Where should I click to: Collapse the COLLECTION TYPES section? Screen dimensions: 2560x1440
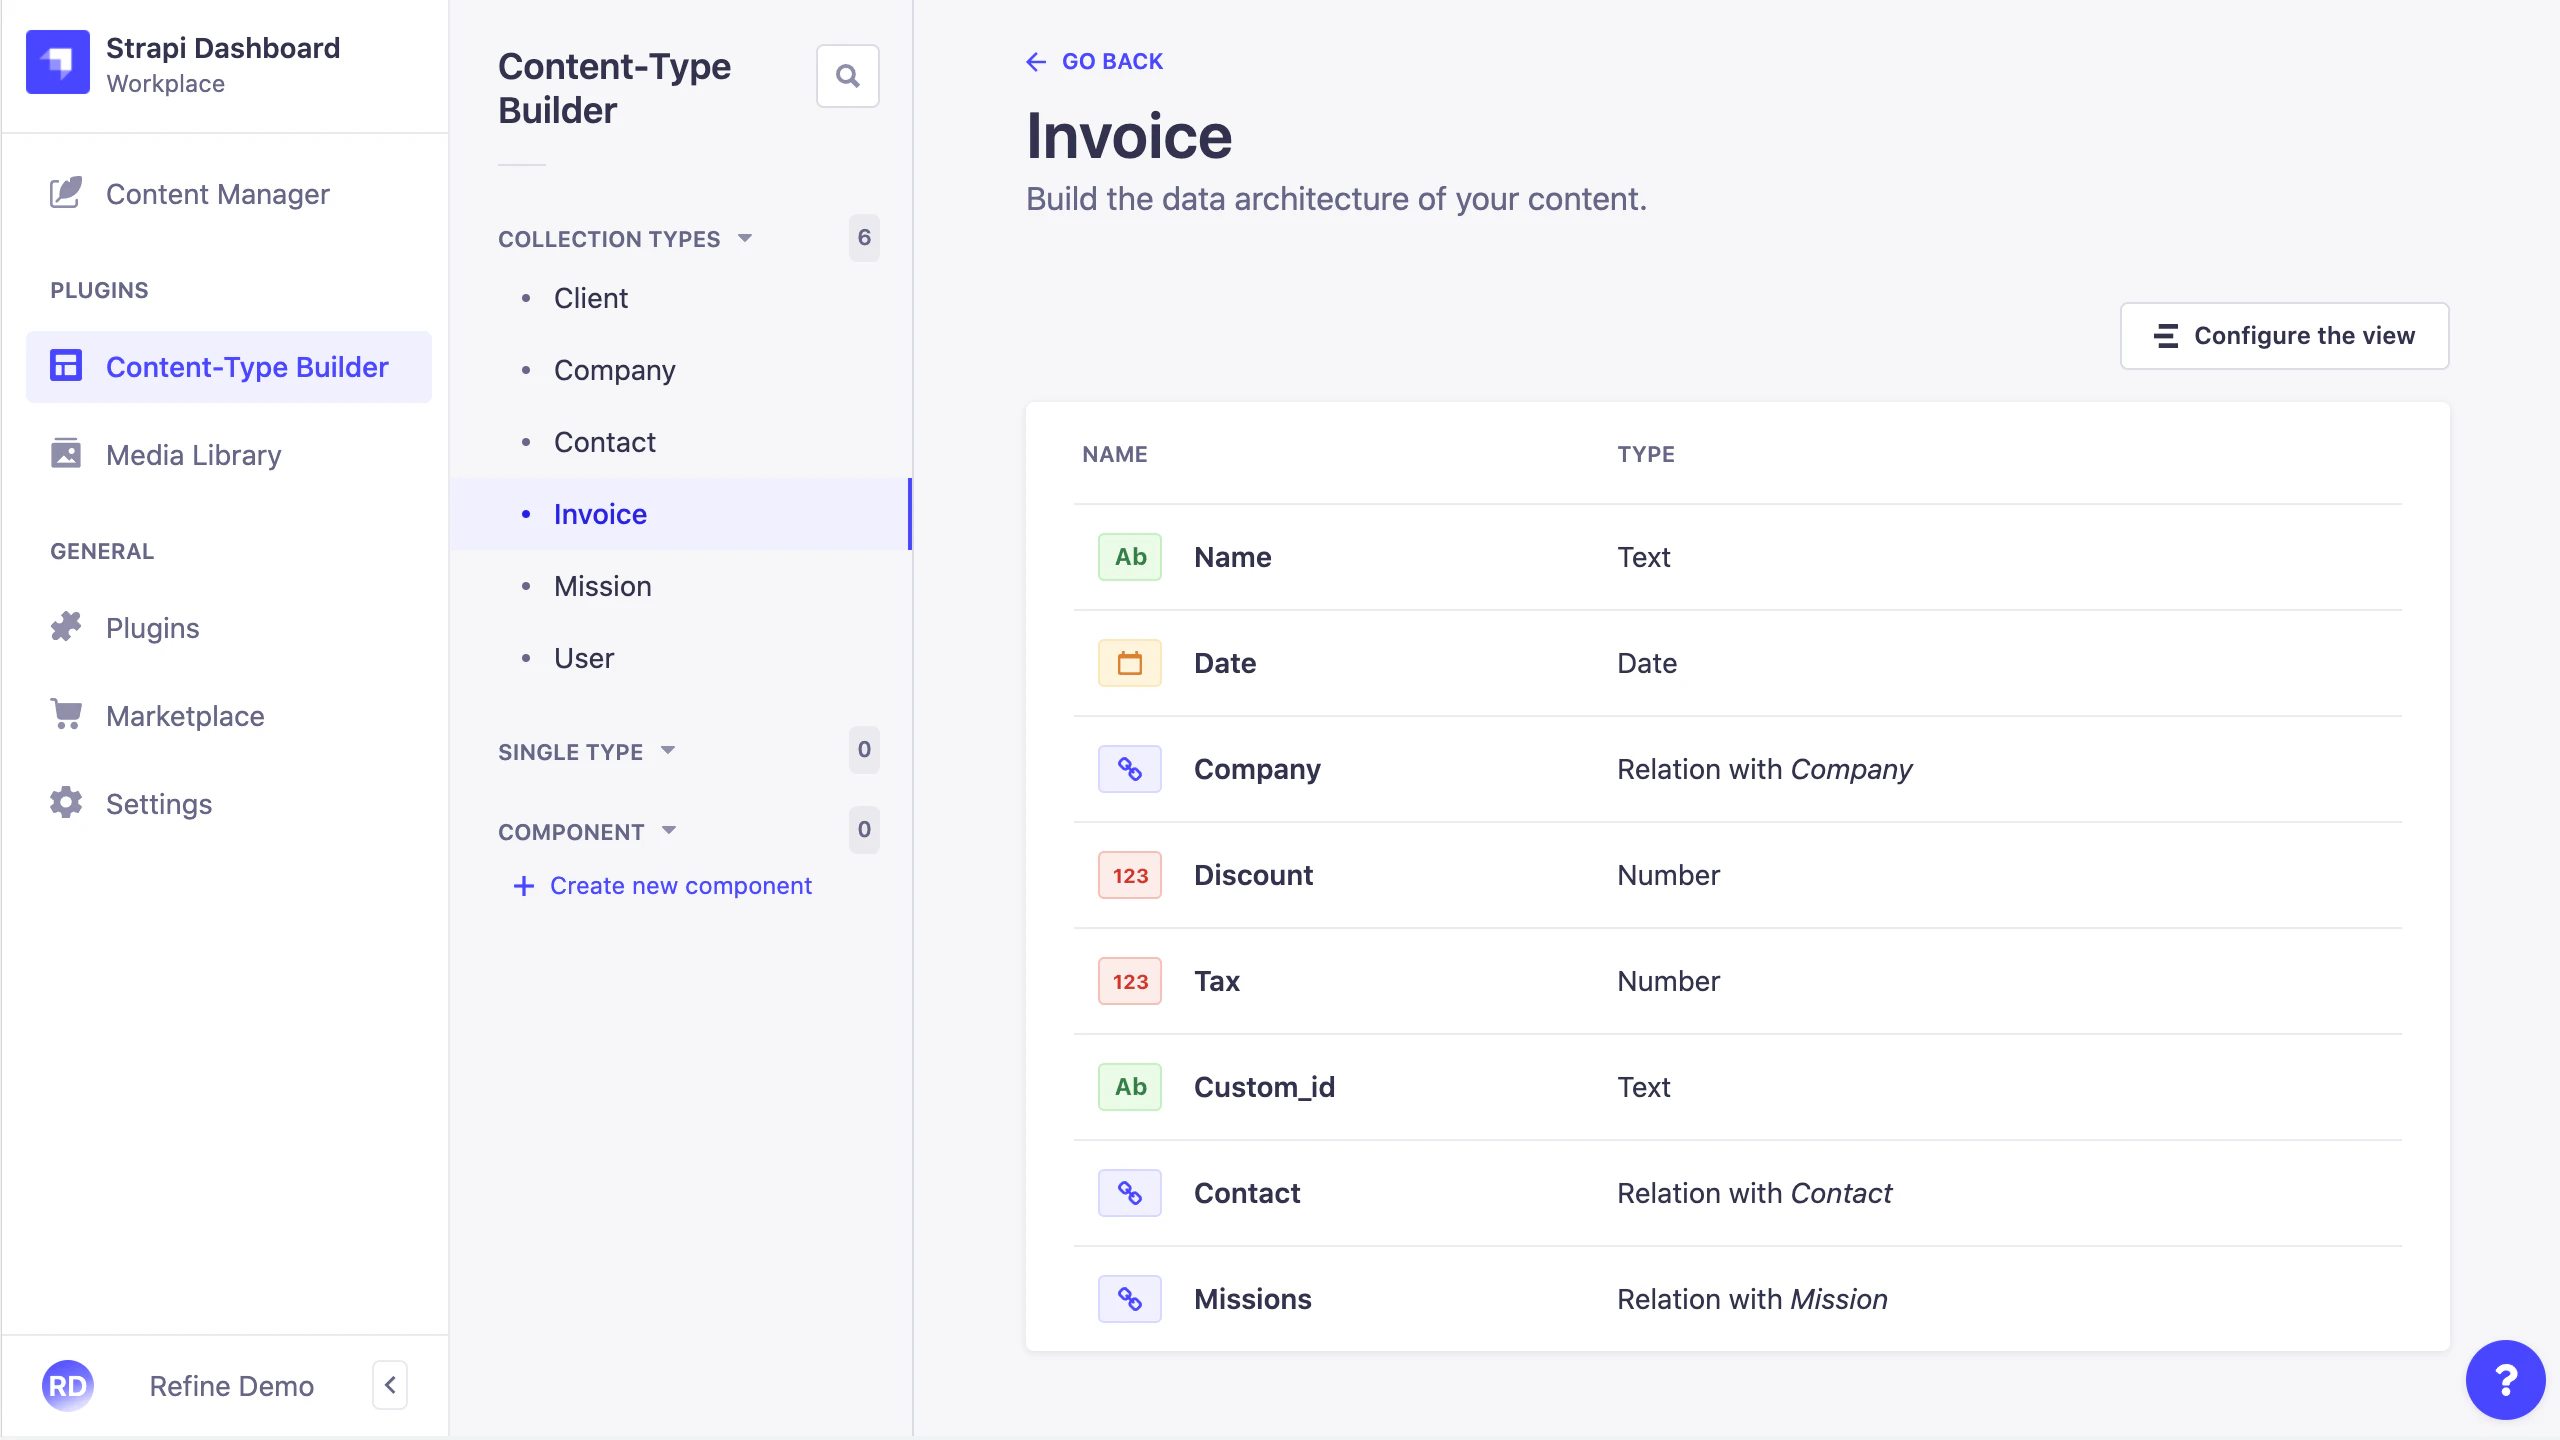744,238
